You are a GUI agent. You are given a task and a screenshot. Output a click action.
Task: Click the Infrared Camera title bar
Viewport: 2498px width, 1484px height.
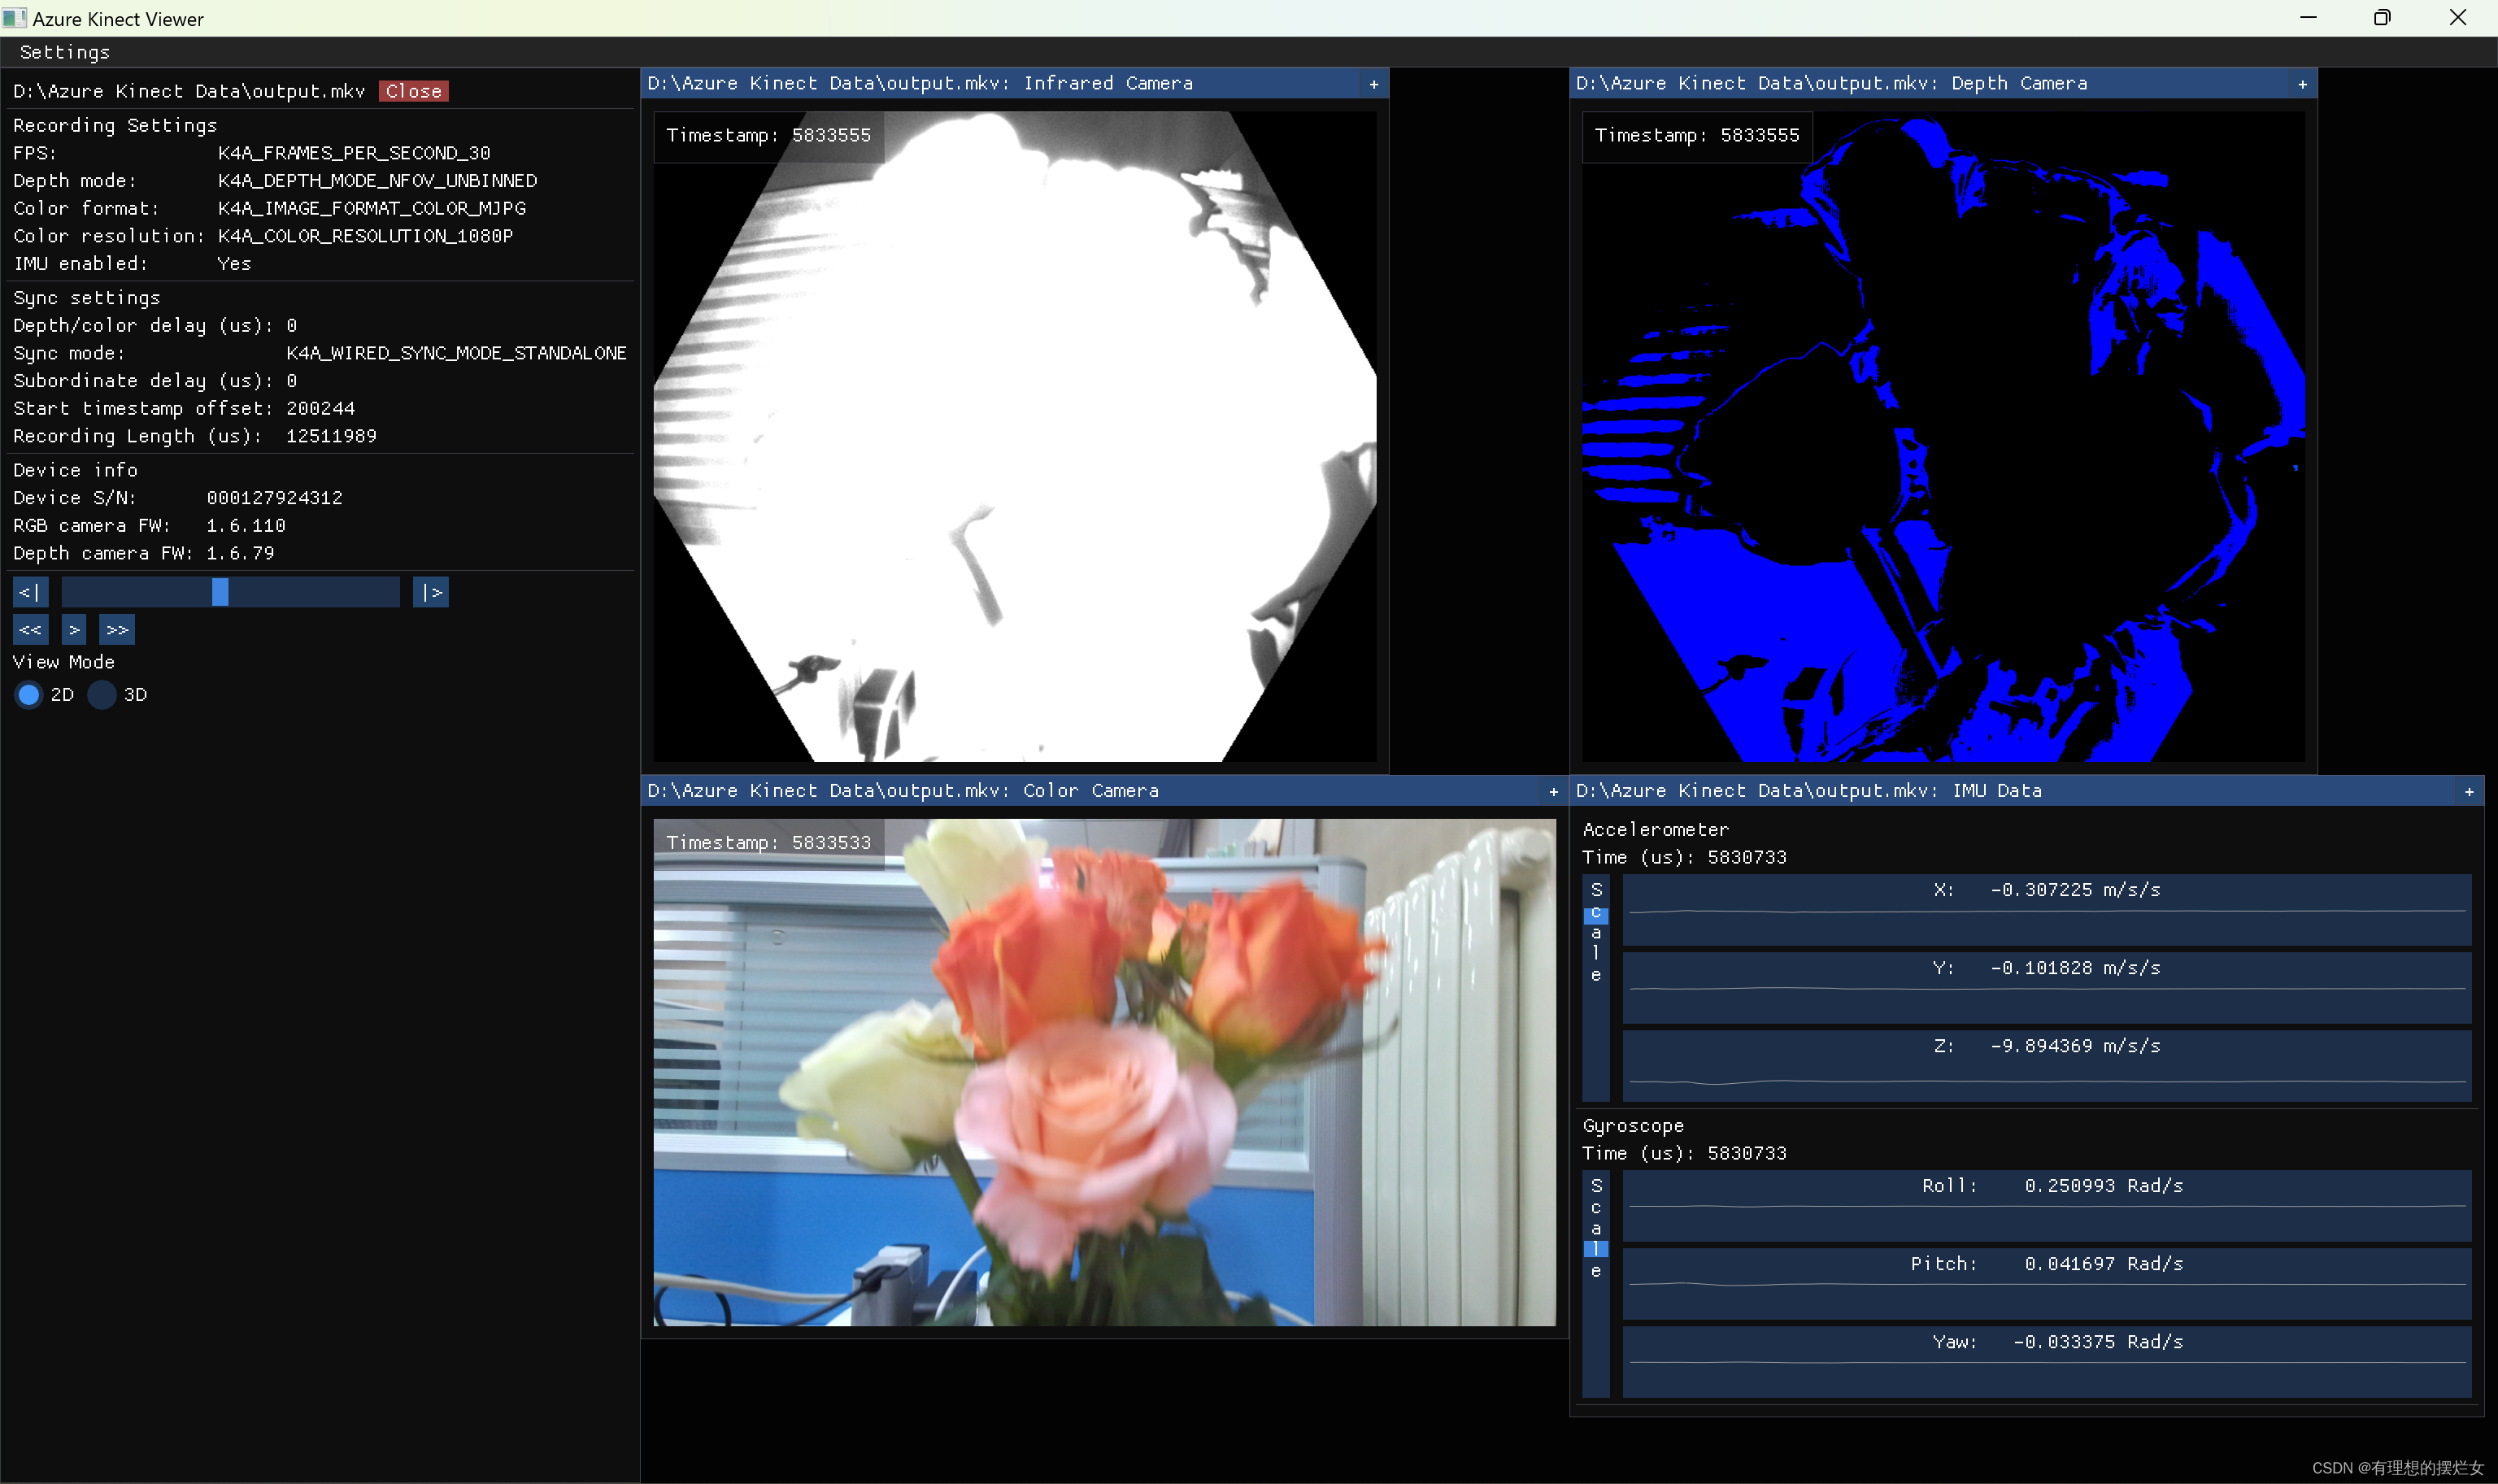(x=1000, y=84)
